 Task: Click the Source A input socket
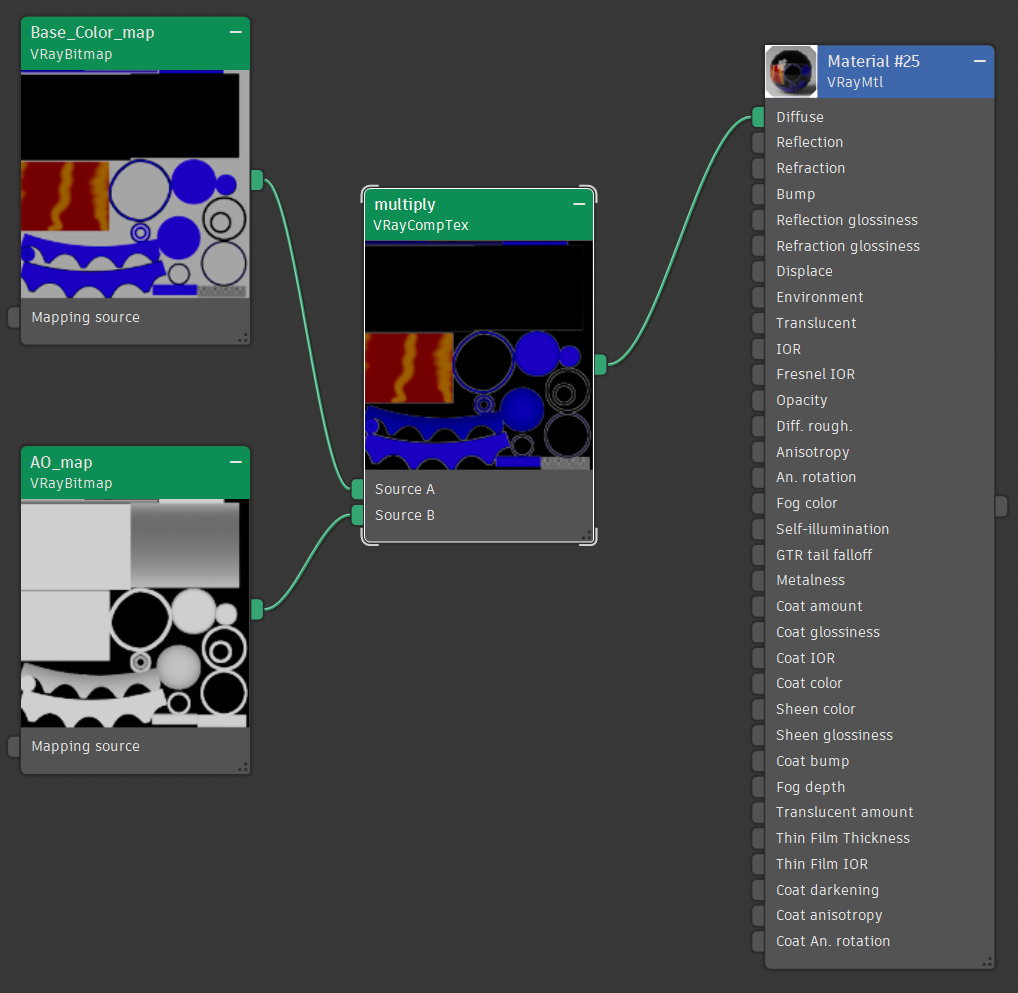(358, 489)
